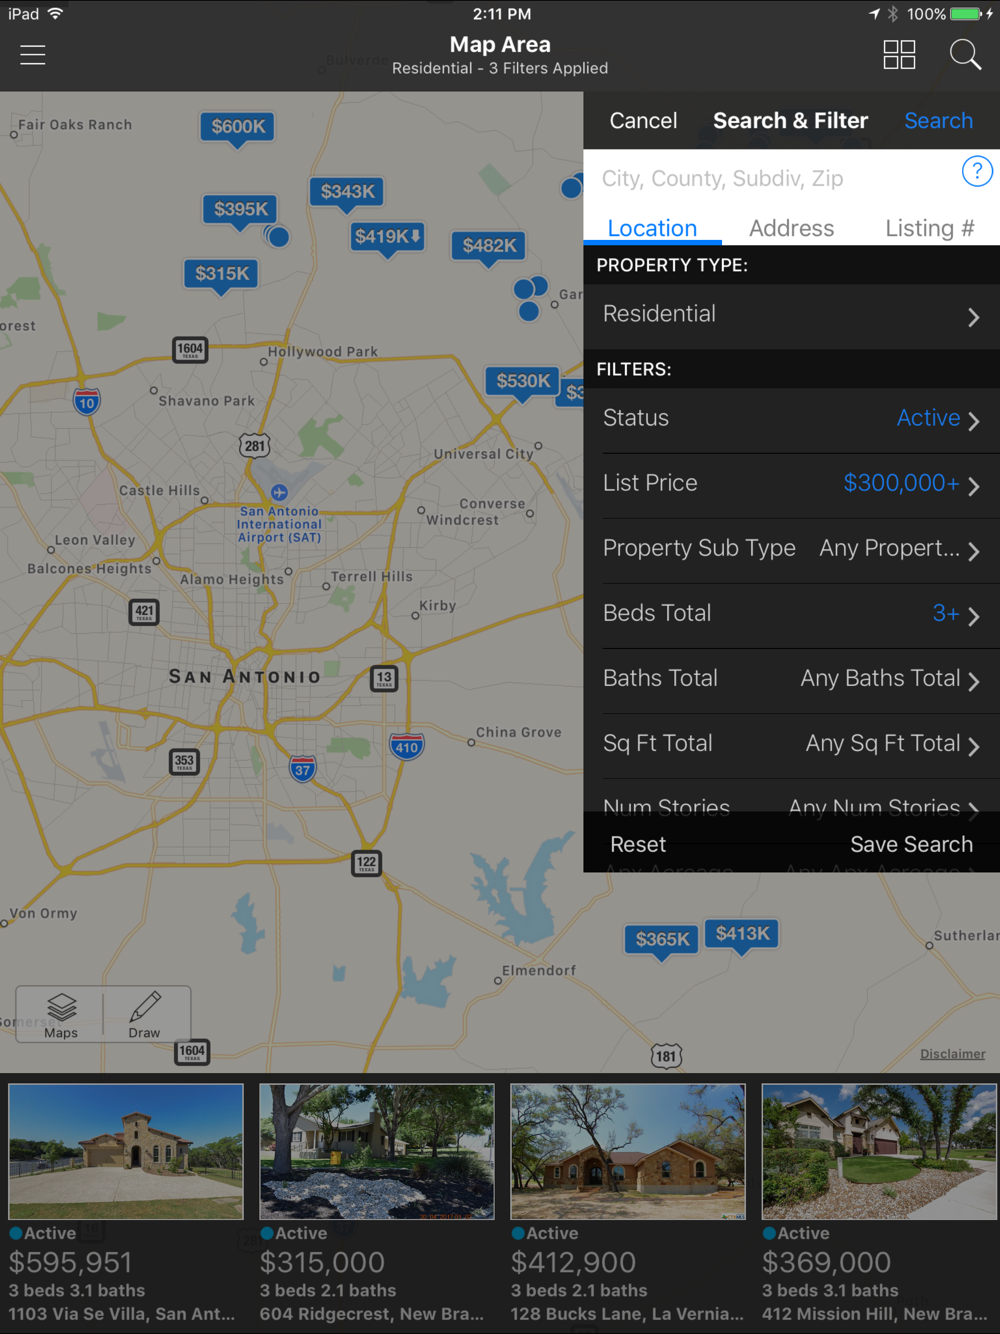1000x1334 pixels.
Task: Open the $595,951 listing photo
Action: pos(126,1152)
